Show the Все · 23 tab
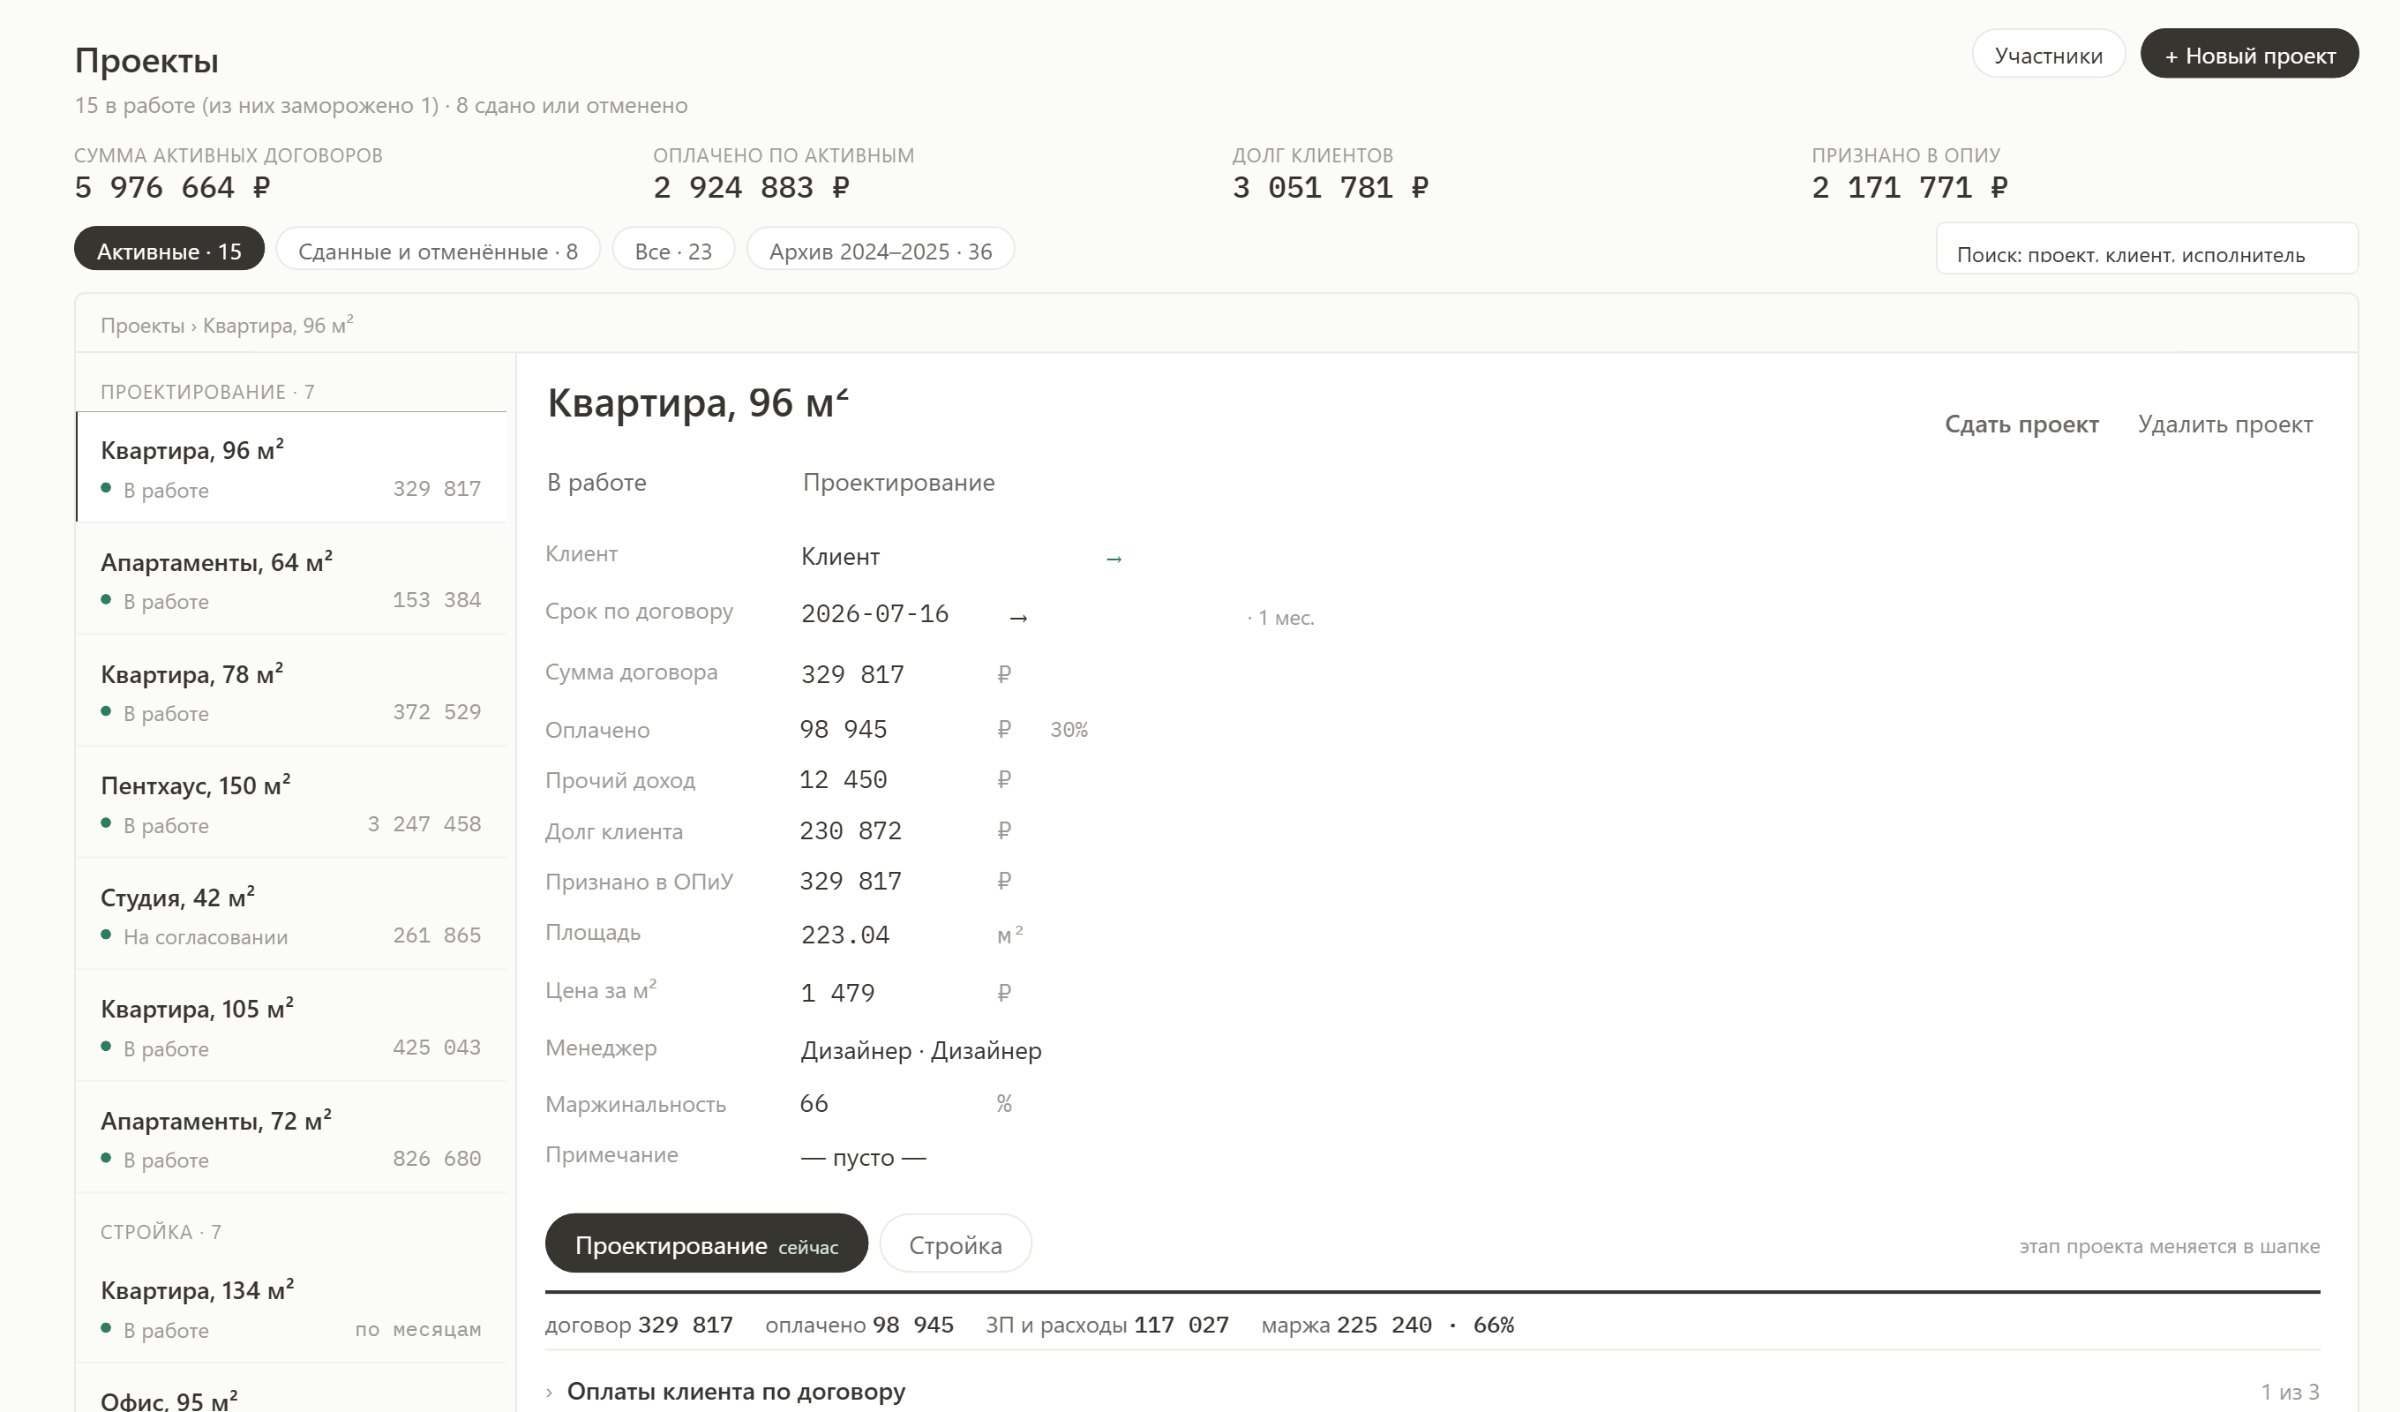This screenshot has height=1412, width=2400. [673, 250]
